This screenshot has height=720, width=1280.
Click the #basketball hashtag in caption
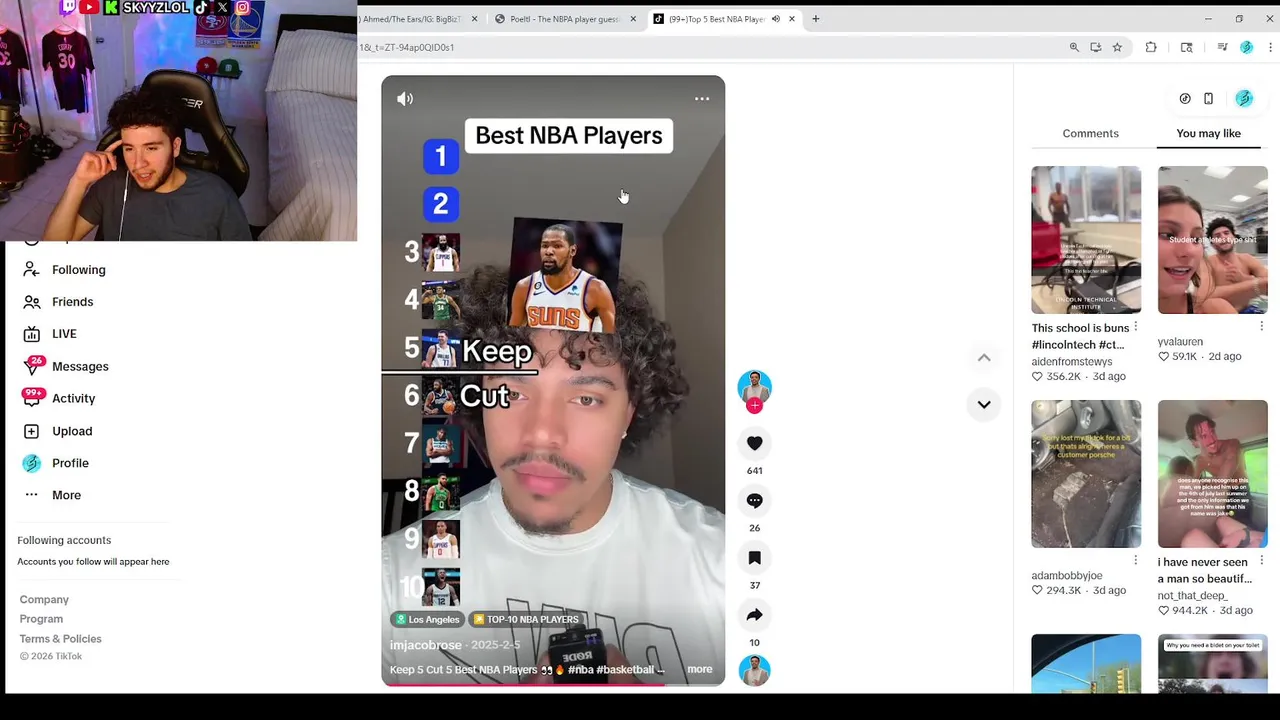click(624, 669)
